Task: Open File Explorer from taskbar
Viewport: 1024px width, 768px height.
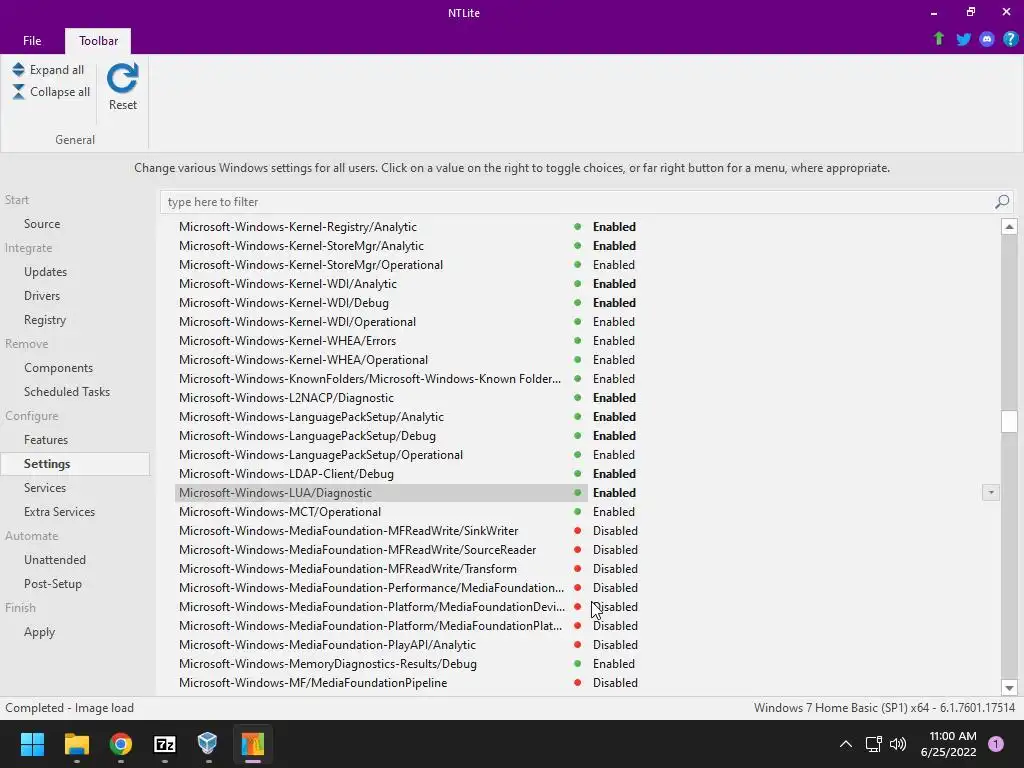Action: 76,744
